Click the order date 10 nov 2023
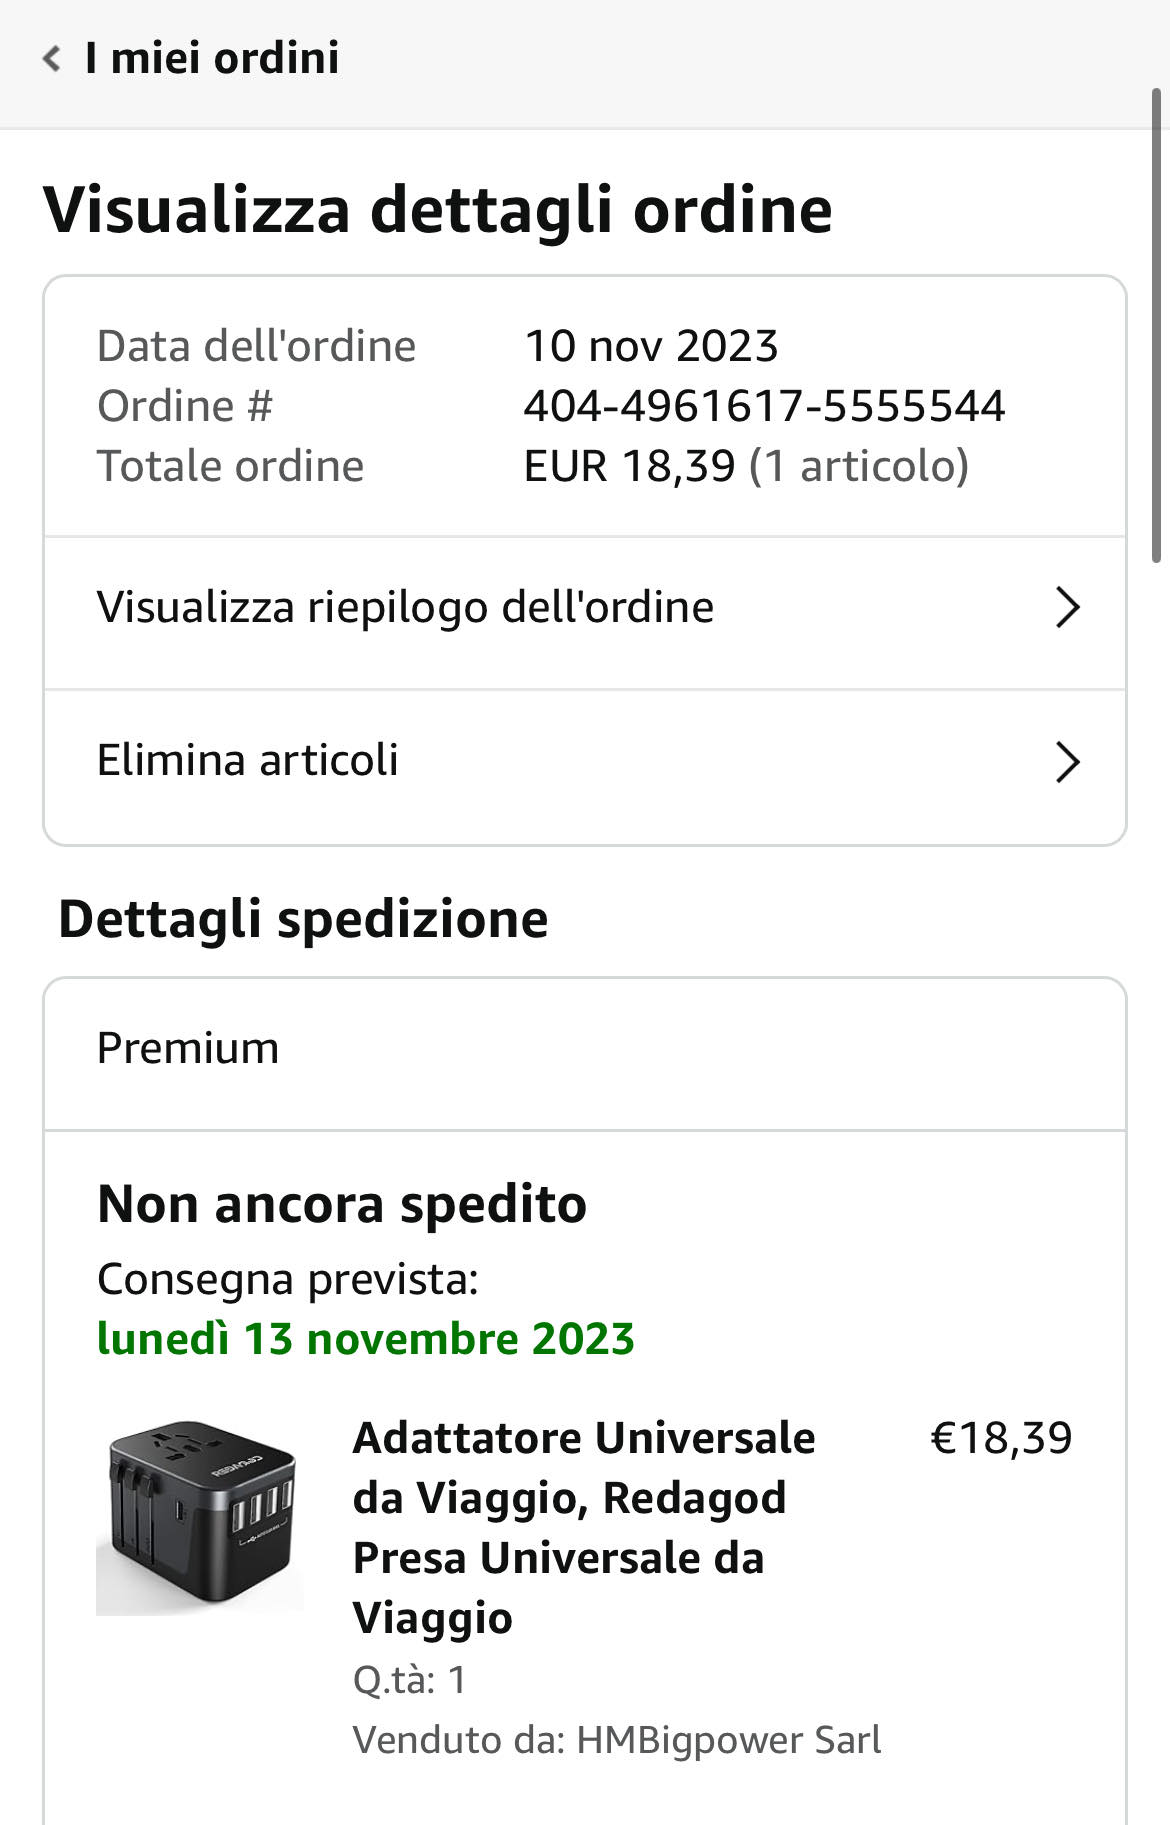 [x=651, y=346]
